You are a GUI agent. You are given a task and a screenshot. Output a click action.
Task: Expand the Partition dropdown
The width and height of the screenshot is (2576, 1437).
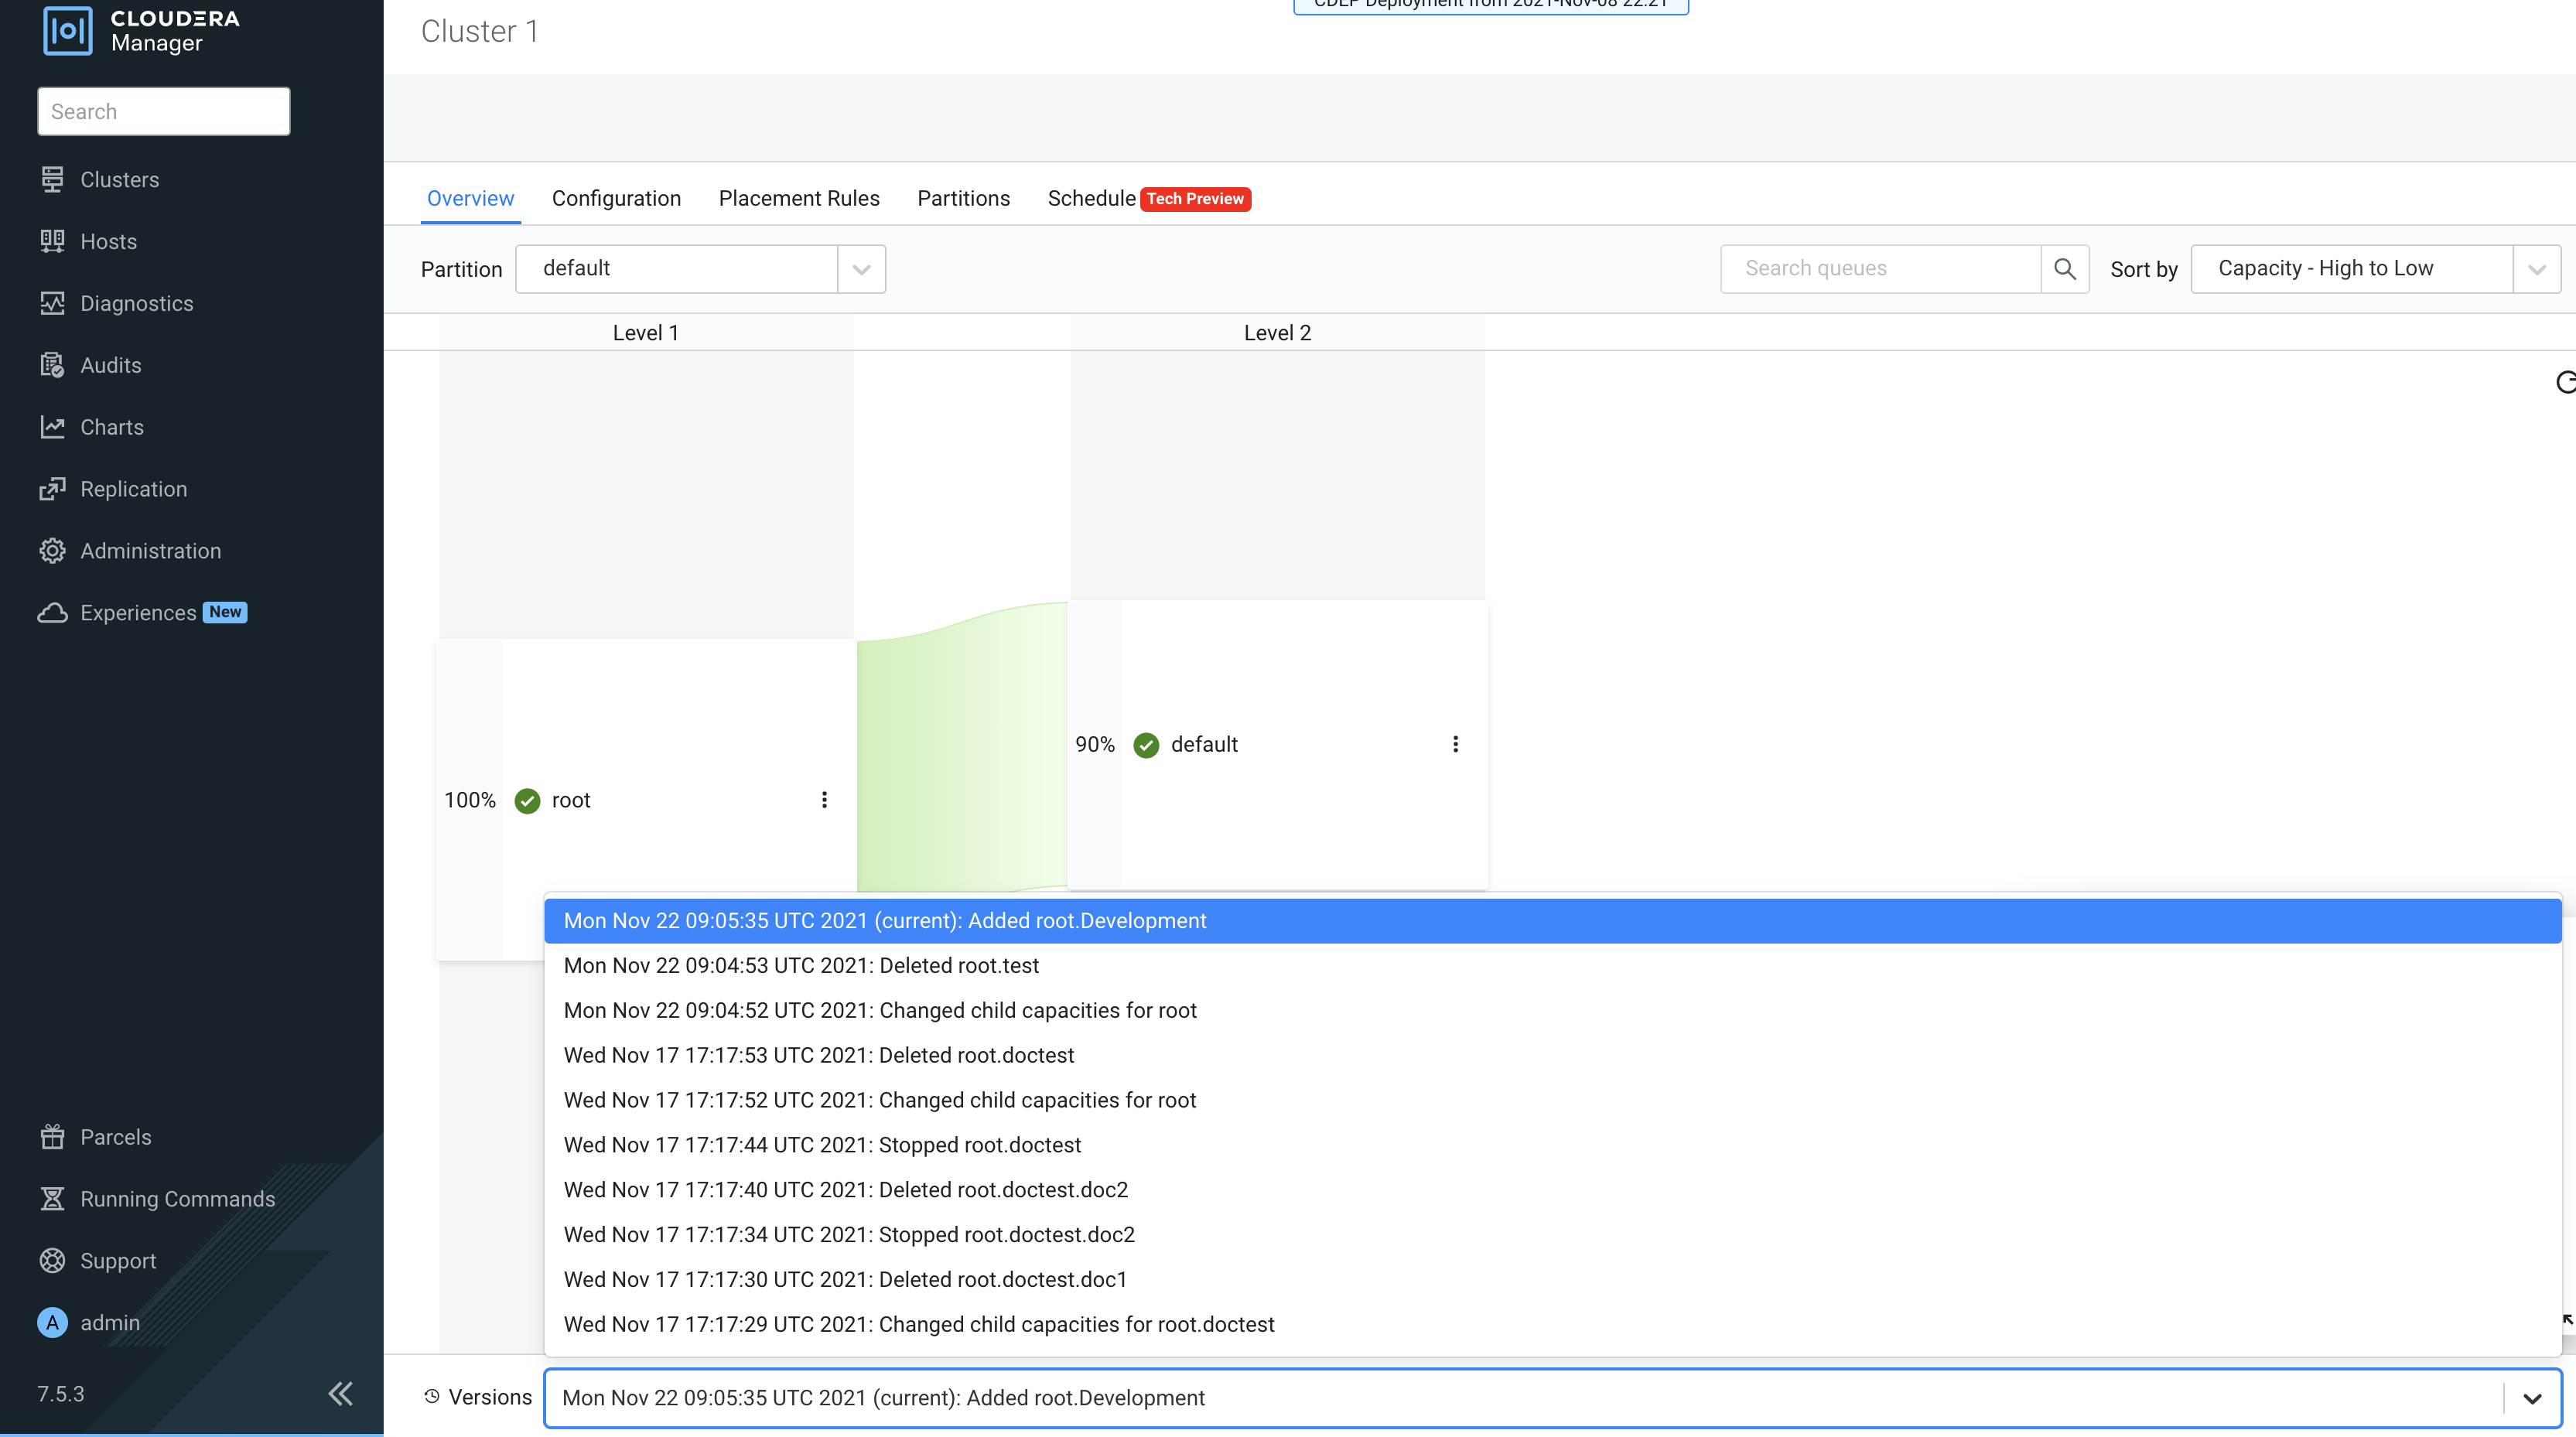(861, 269)
